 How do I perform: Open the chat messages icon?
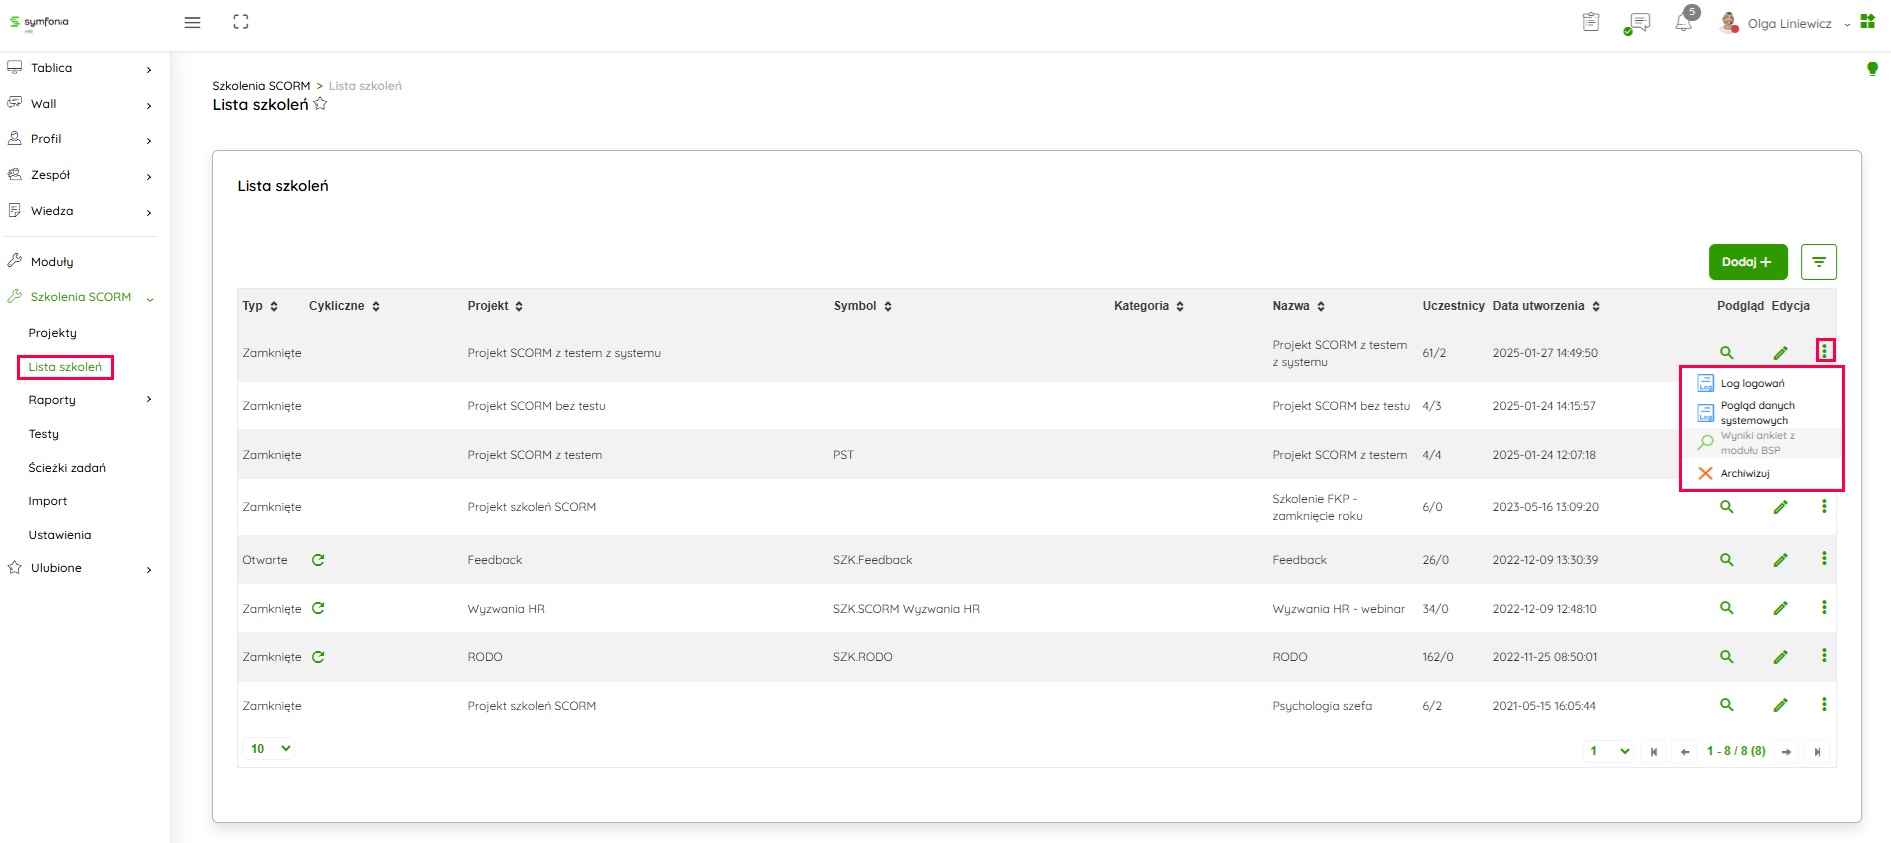[1638, 23]
